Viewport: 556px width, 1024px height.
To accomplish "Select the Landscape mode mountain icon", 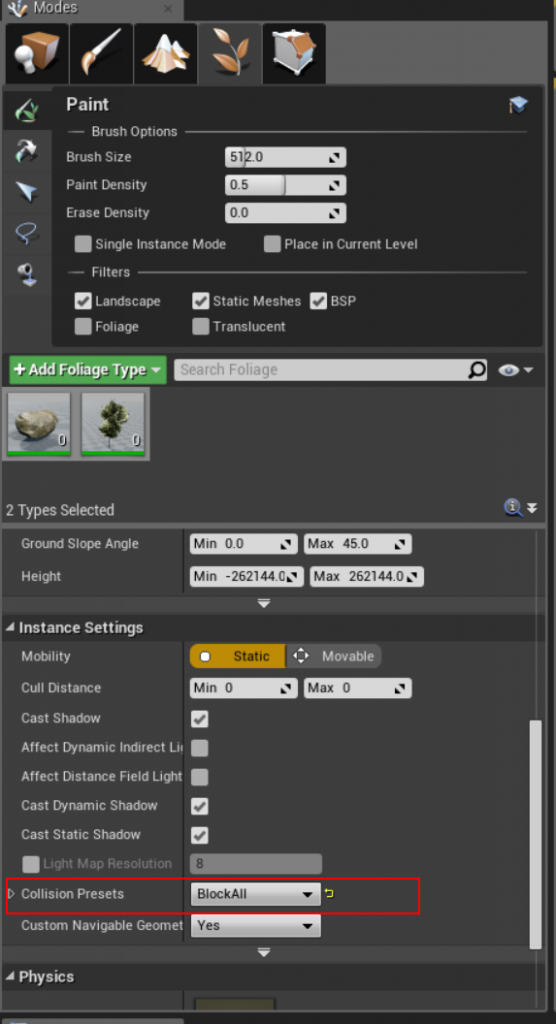I will [x=165, y=54].
